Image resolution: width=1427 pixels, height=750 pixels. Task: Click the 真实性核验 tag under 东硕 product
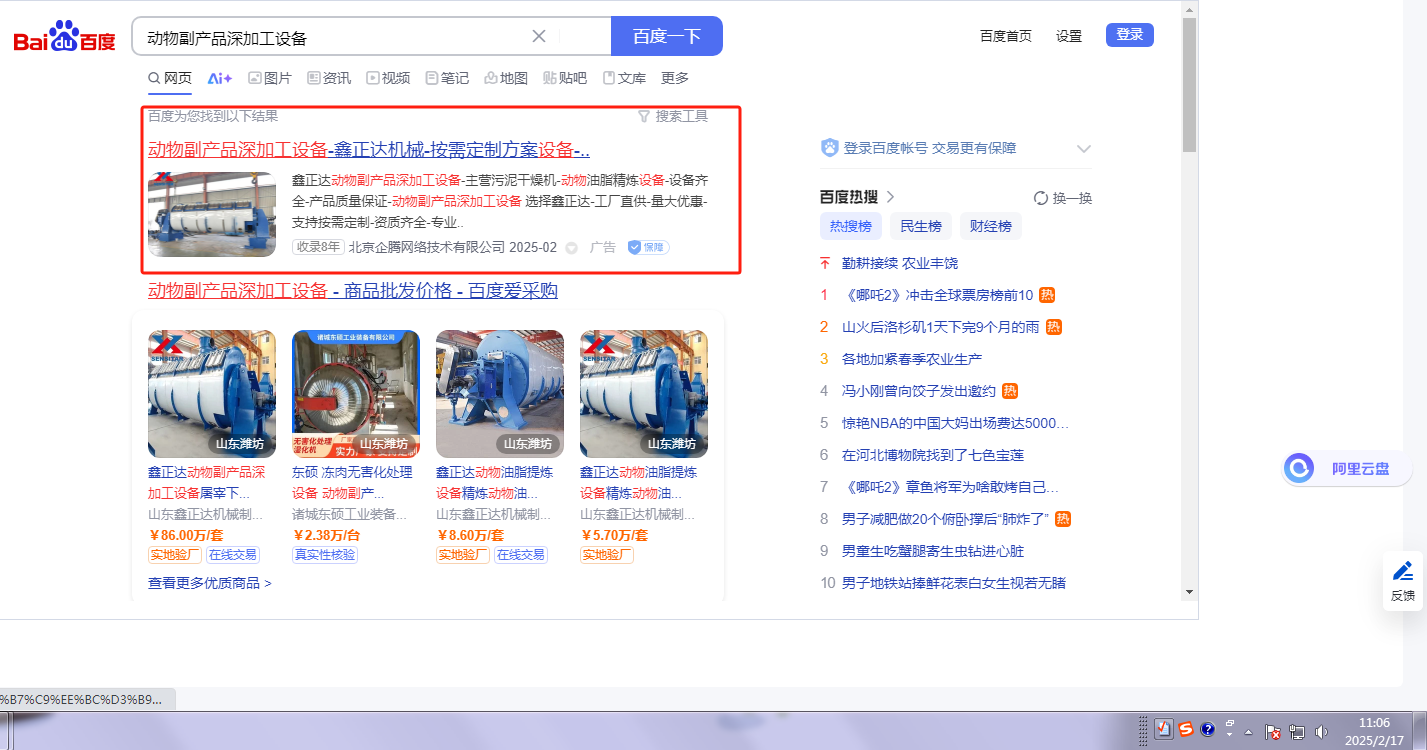(x=325, y=555)
